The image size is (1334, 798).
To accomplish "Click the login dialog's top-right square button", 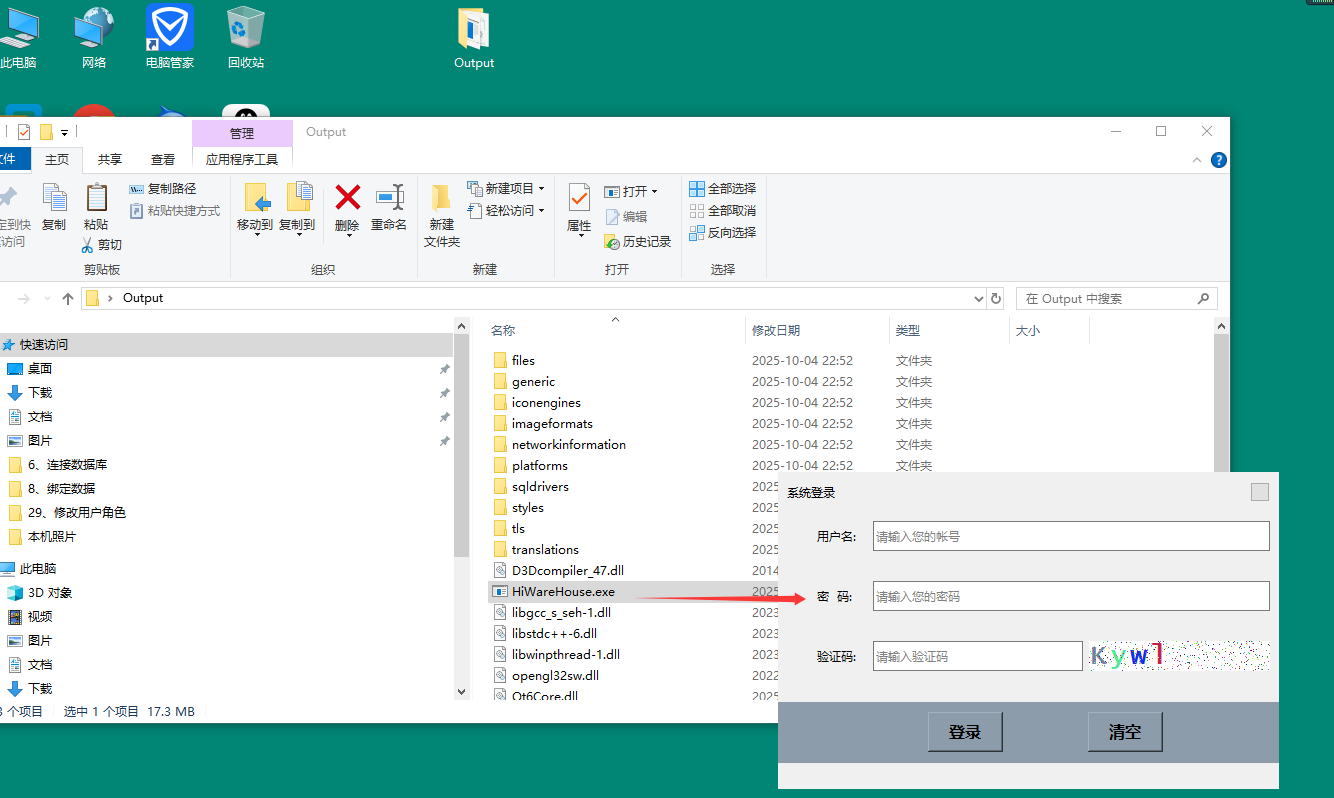I will [1260, 492].
